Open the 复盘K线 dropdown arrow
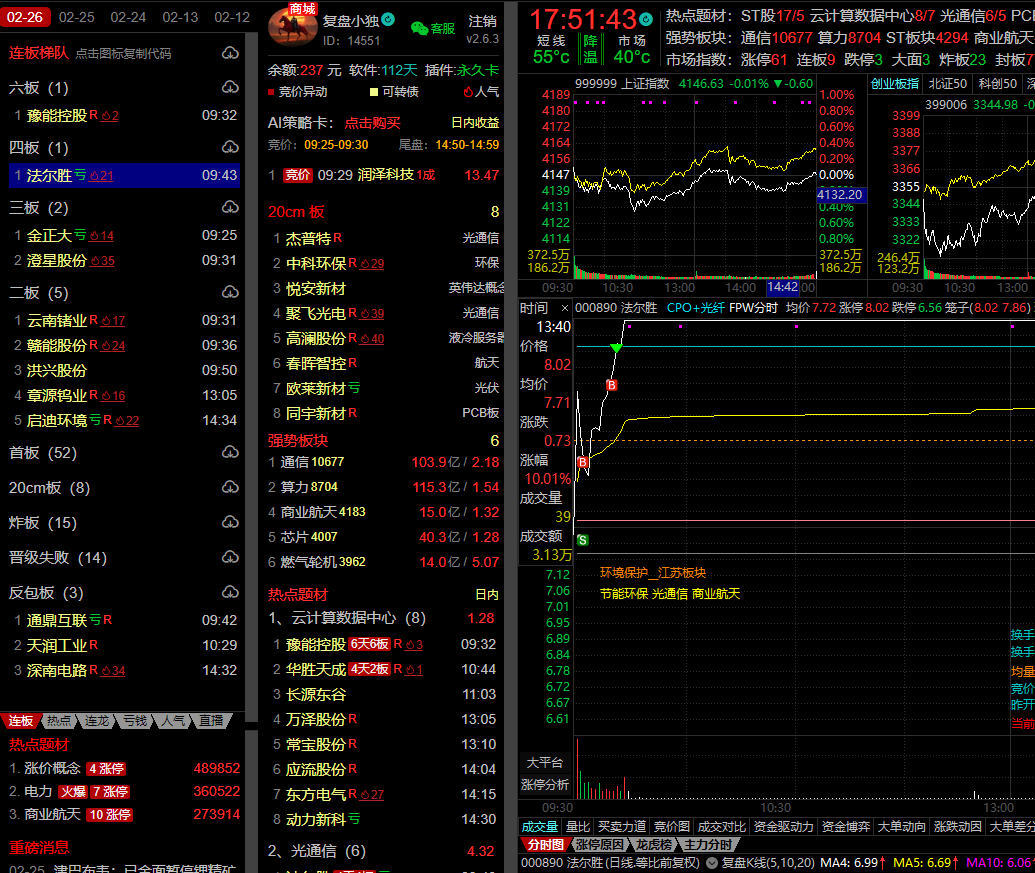 [711, 863]
